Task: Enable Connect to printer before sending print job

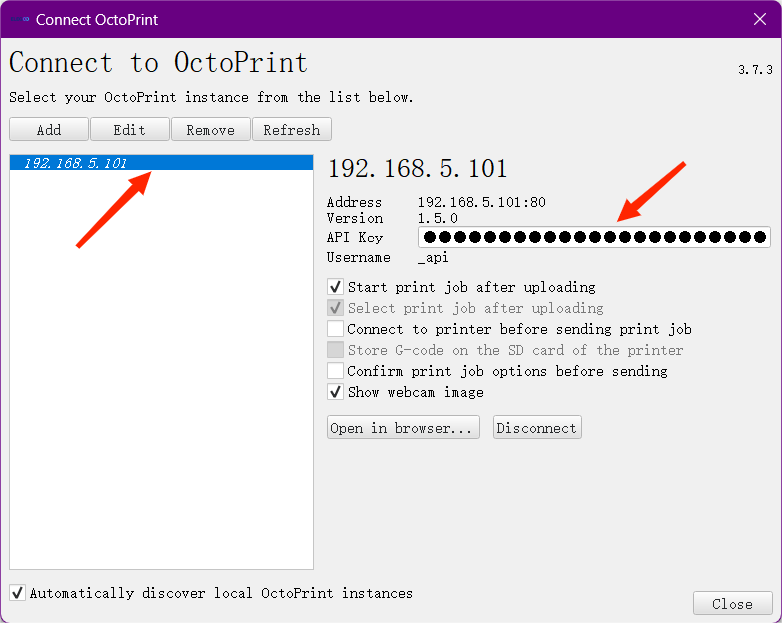Action: click(x=336, y=329)
